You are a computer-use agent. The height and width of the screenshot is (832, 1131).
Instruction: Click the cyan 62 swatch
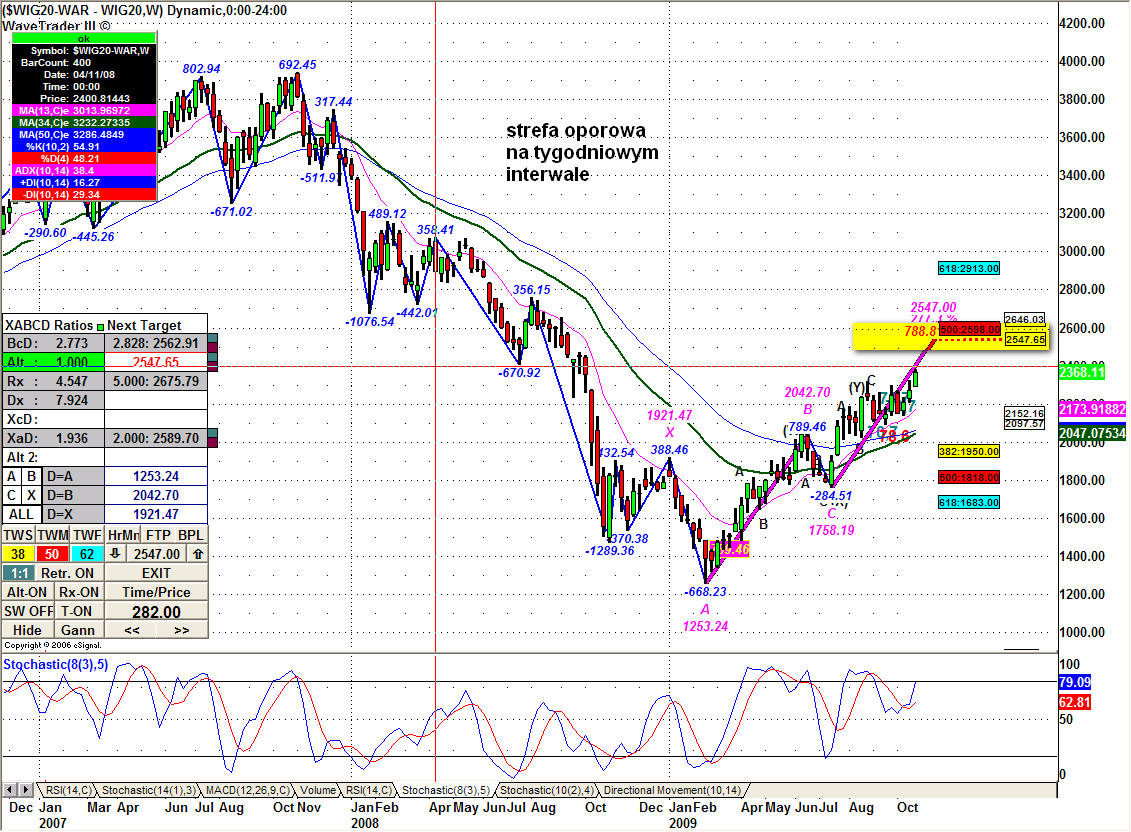click(x=87, y=553)
